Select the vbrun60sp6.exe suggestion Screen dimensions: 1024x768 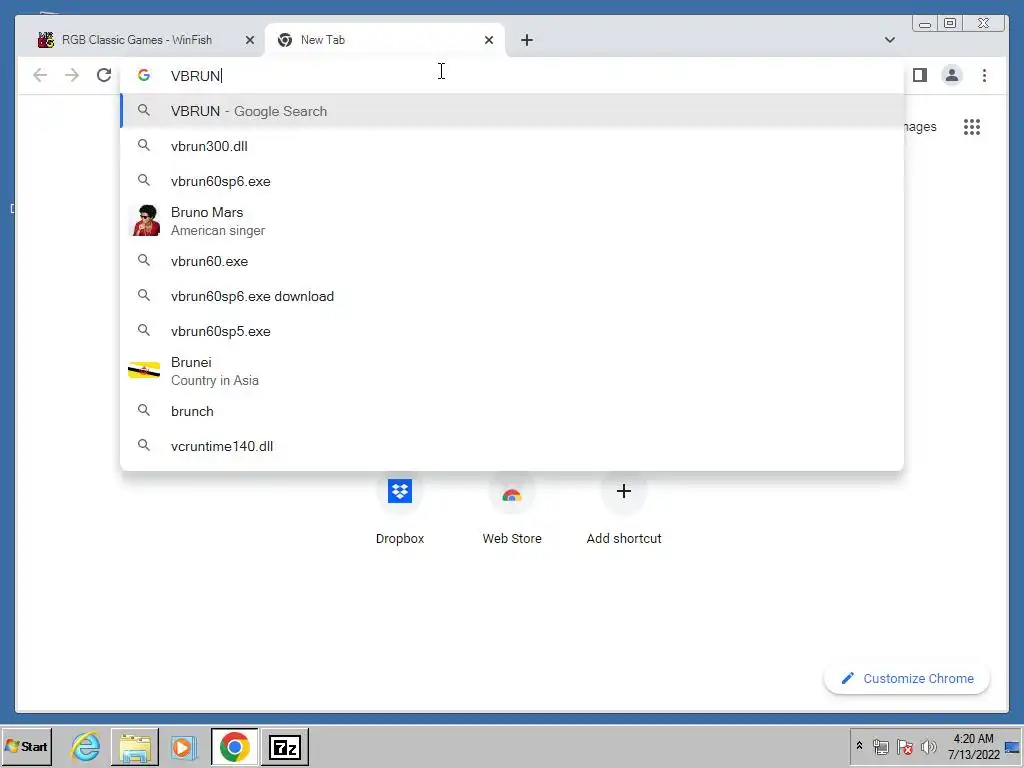point(512,181)
